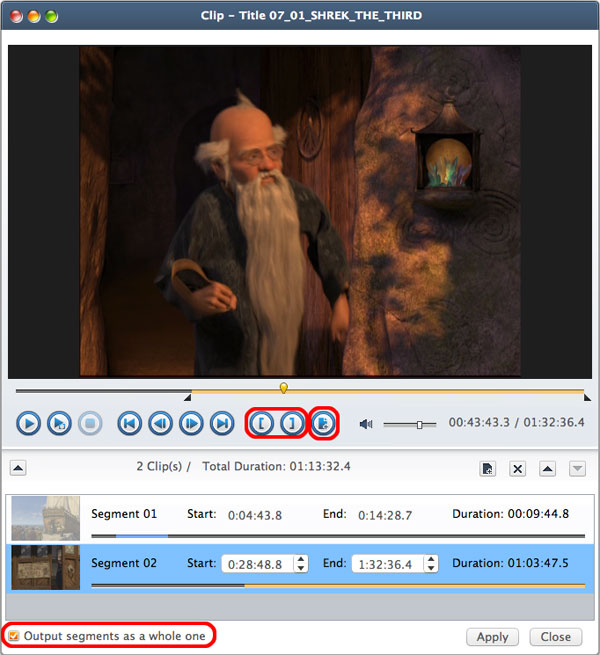Play the video preview
Image resolution: width=600 pixels, height=655 pixels.
(28, 424)
